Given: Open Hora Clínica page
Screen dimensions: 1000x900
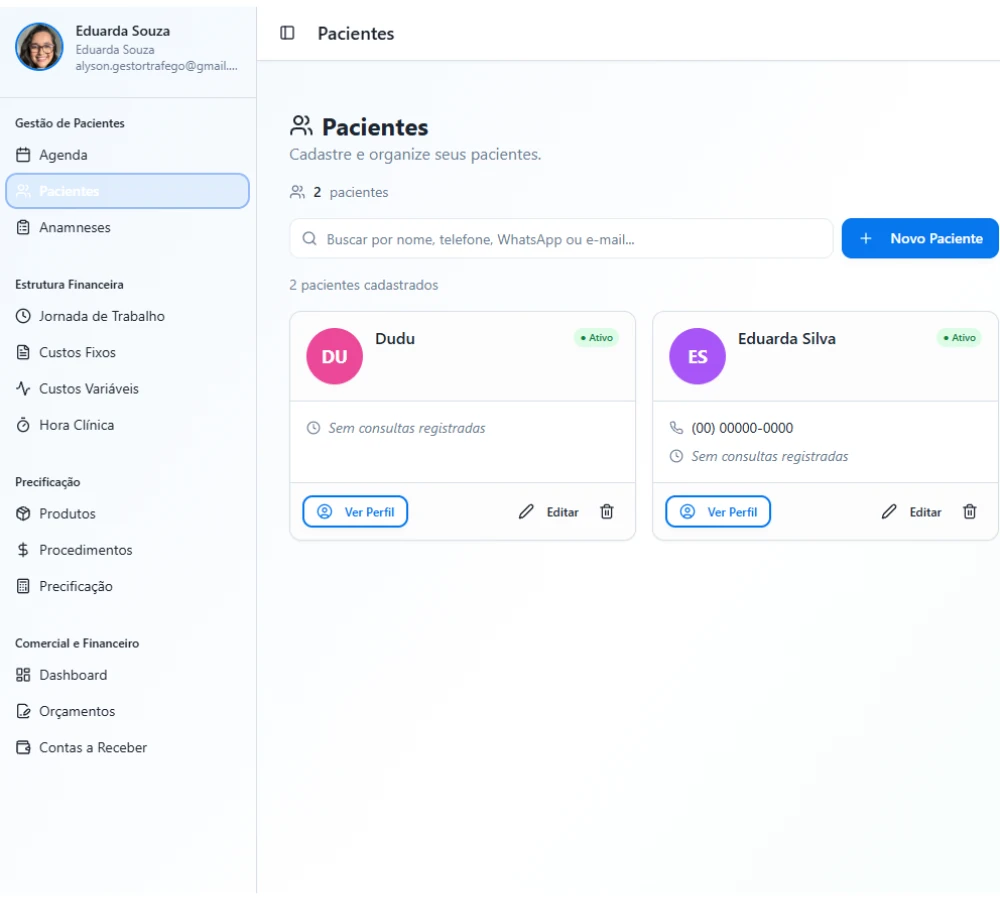Looking at the screenshot, I should (128, 425).
